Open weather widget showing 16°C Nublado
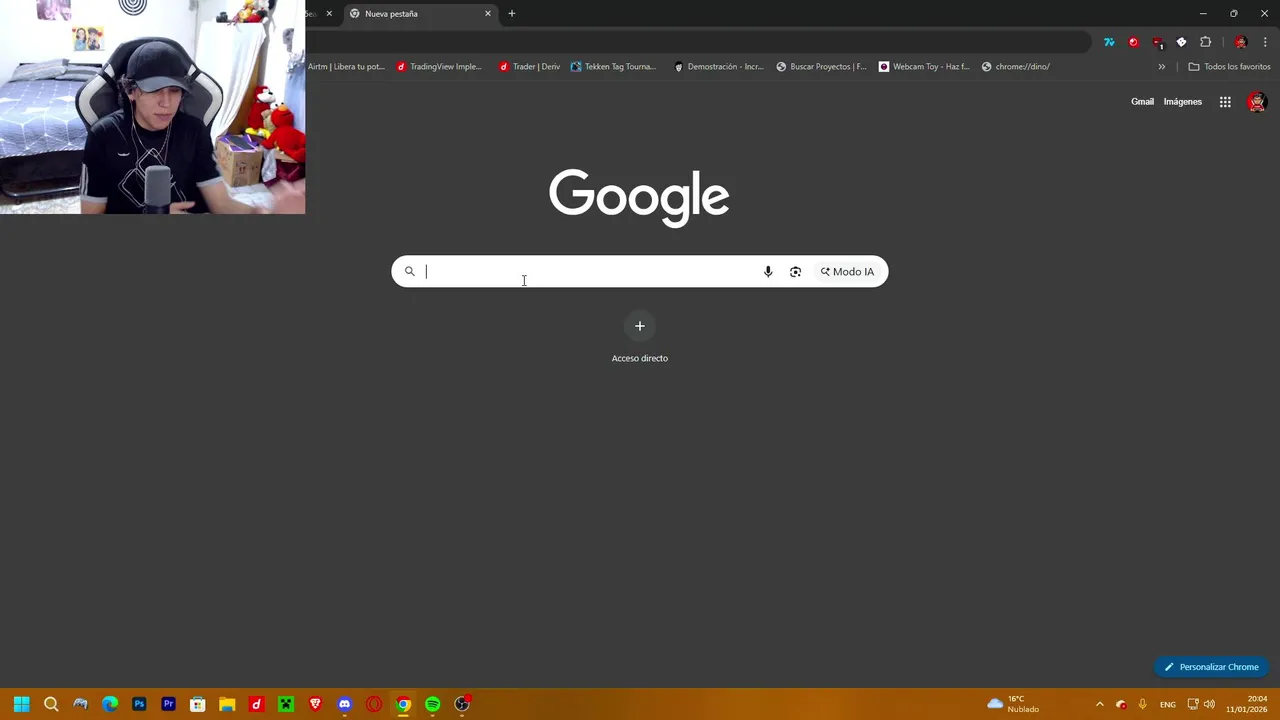This screenshot has height=720, width=1280. point(1014,704)
